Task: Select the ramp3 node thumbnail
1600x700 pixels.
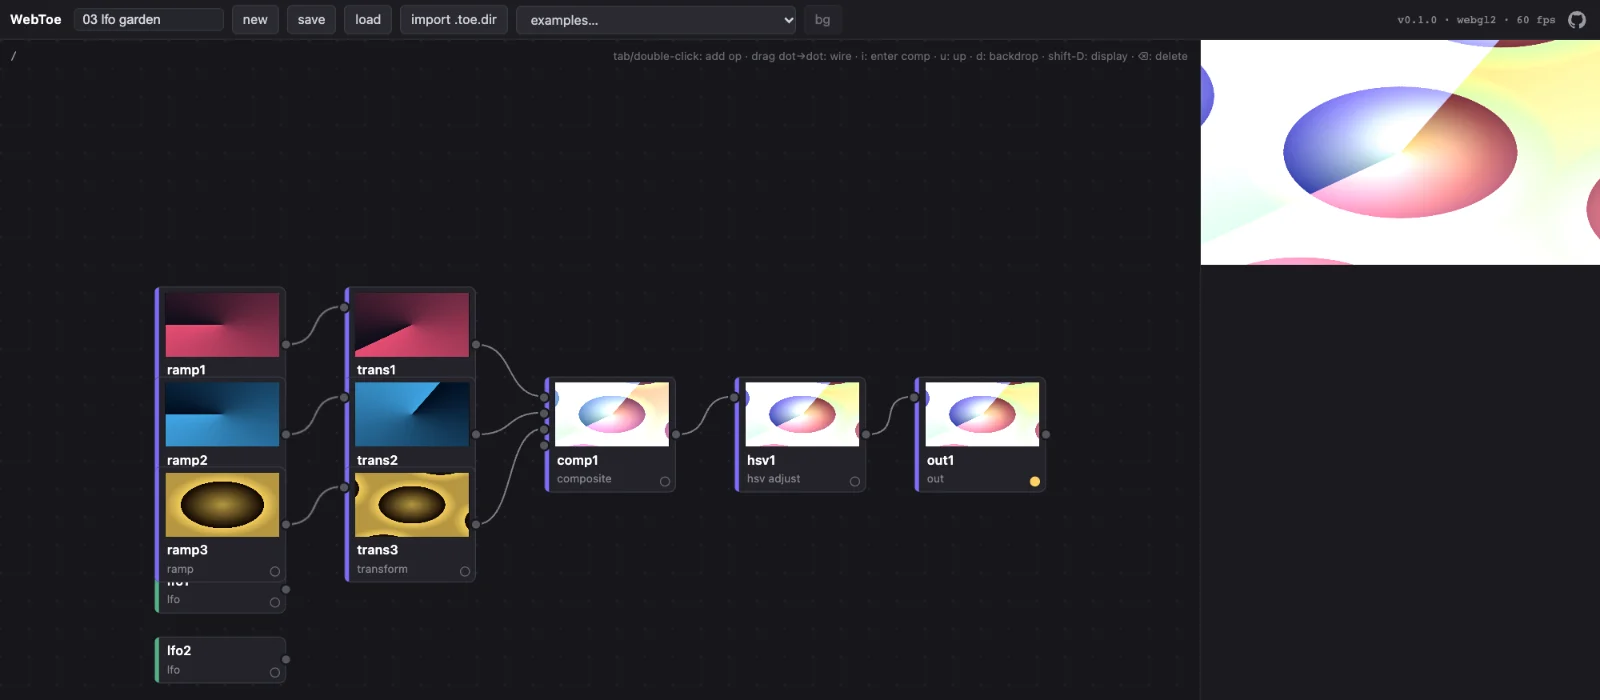Action: point(222,505)
